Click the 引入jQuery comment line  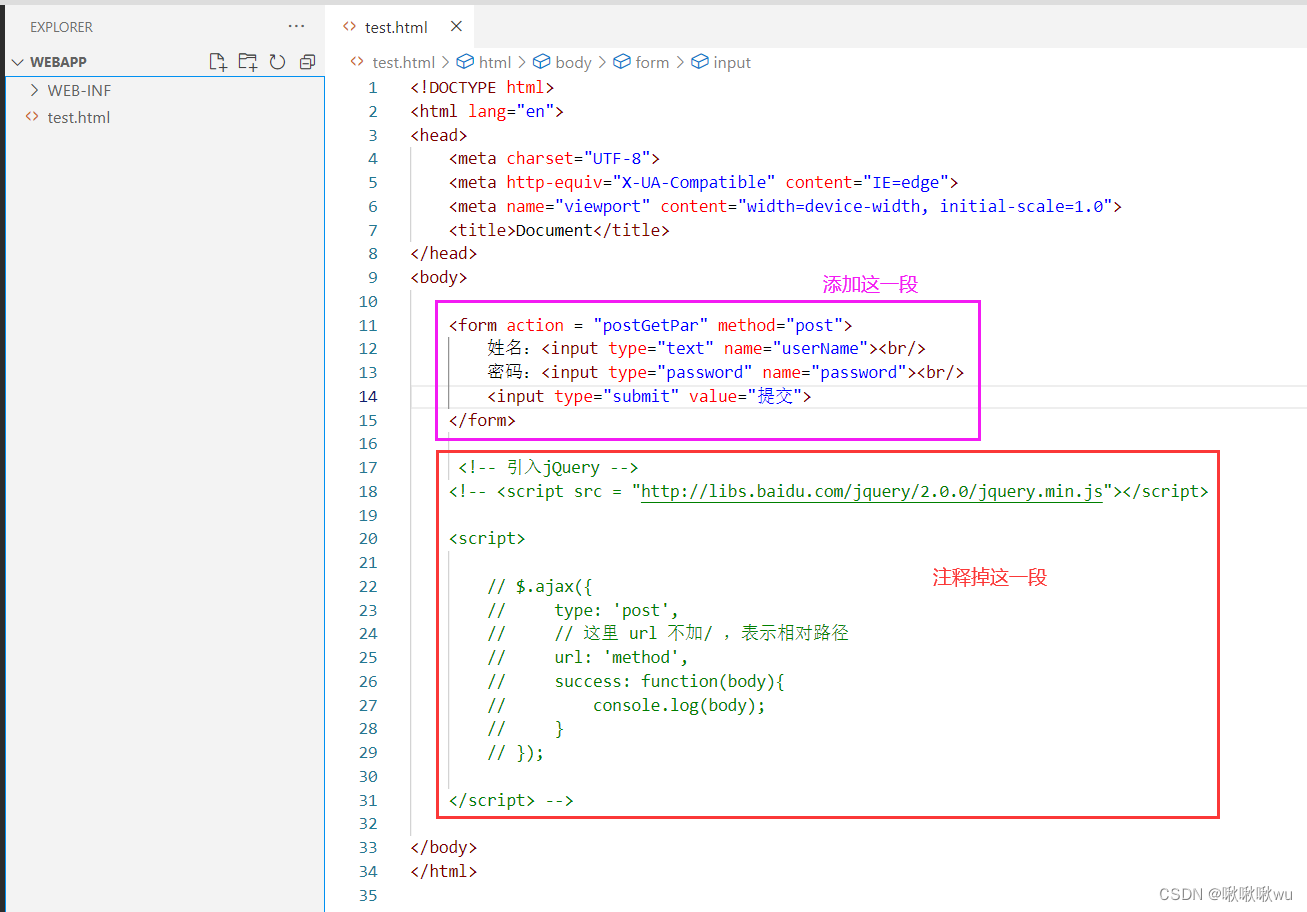[548, 467]
